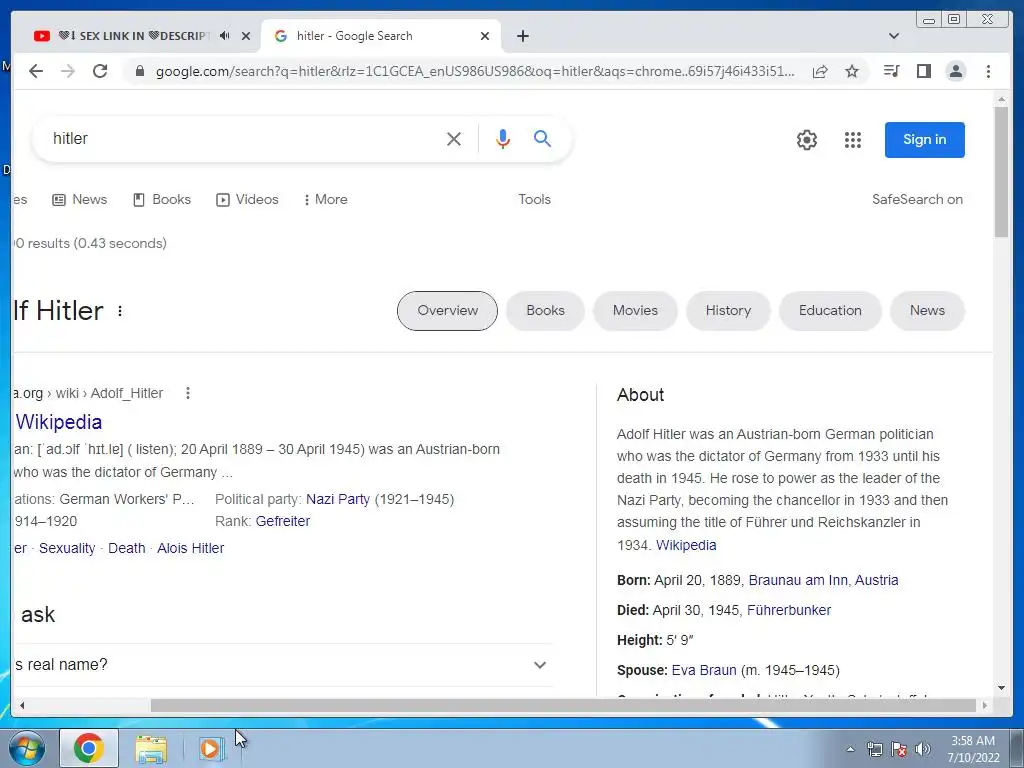1024x768 pixels.
Task: Click the address bar URL
Action: (475, 71)
